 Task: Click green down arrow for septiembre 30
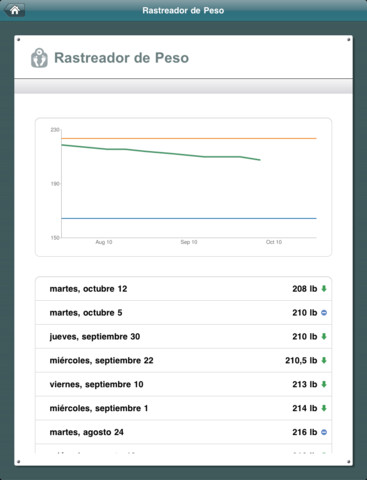point(324,336)
